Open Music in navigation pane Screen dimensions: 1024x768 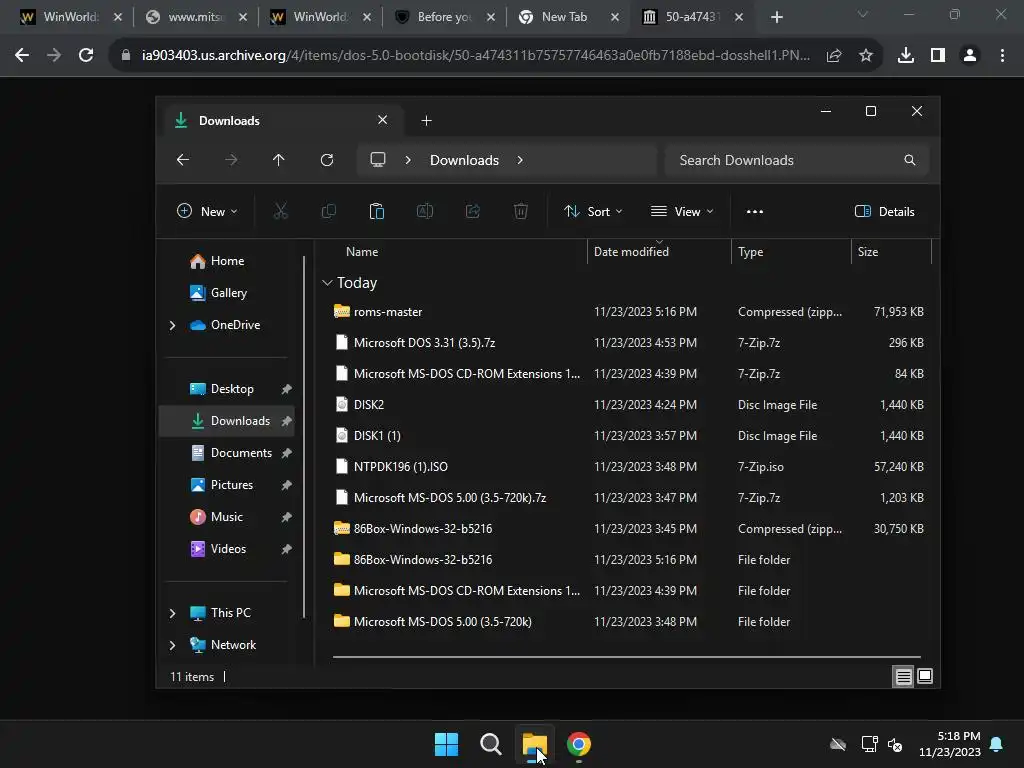pyautogui.click(x=227, y=517)
